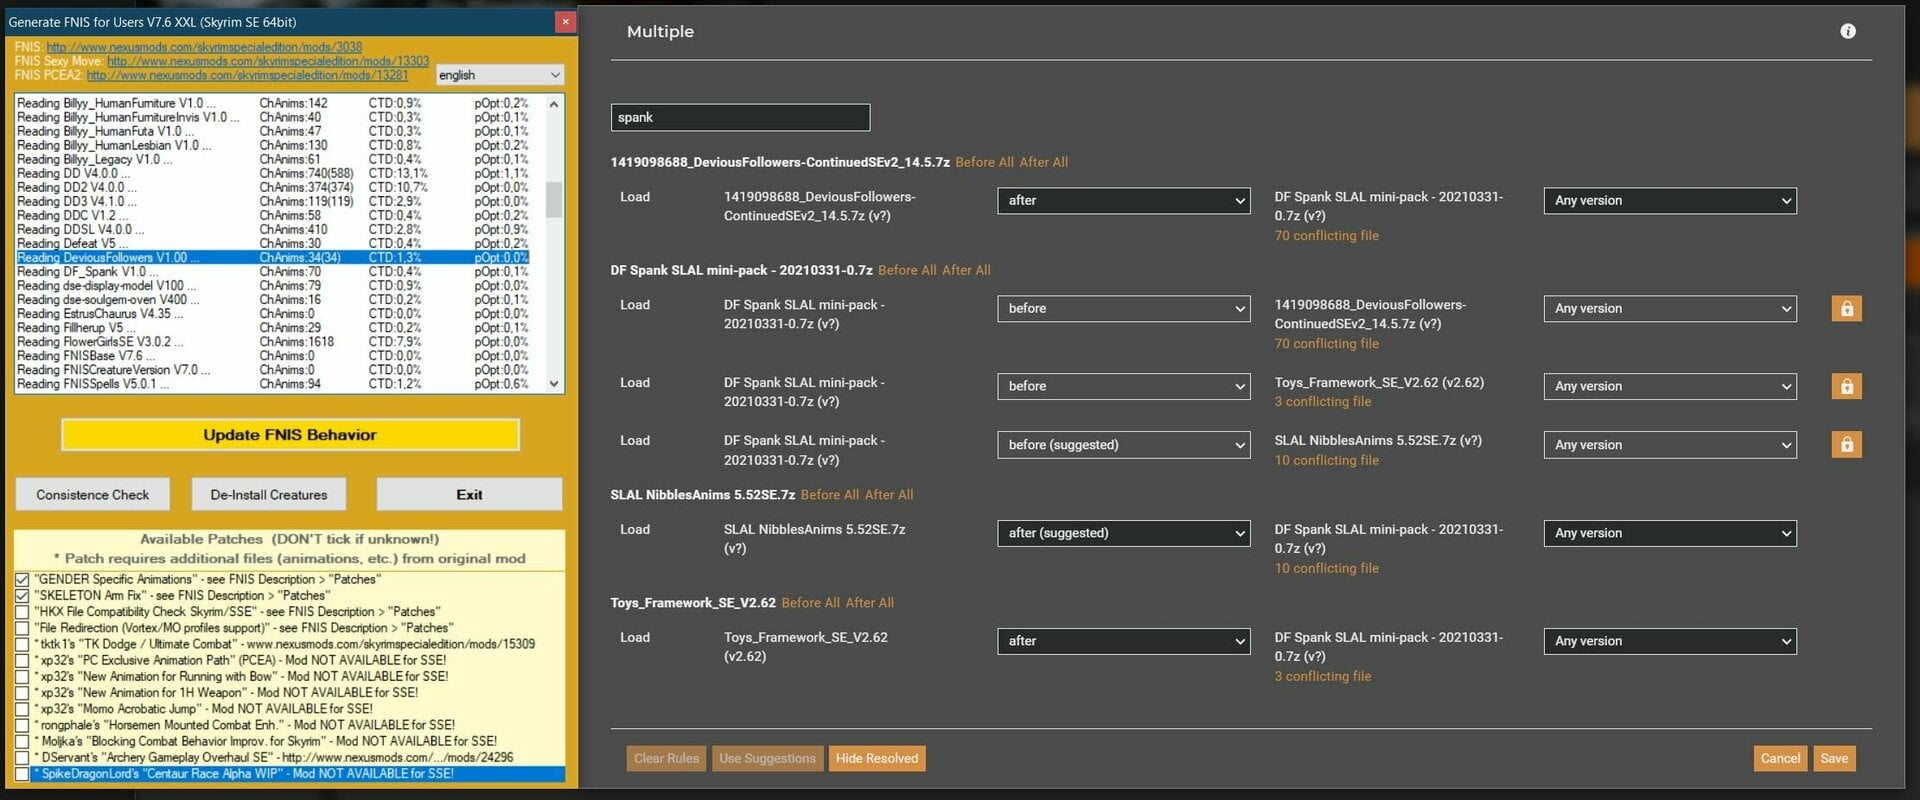Open the '10 conflicting file' link under SLAL NibblesAnims 5.52SE
The image size is (1920, 800).
pyautogui.click(x=1326, y=568)
